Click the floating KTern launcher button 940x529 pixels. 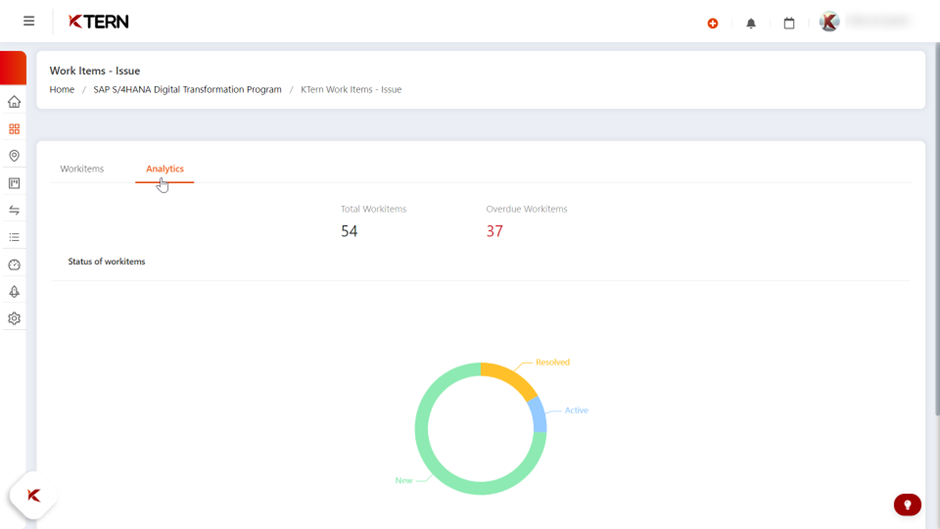click(34, 495)
